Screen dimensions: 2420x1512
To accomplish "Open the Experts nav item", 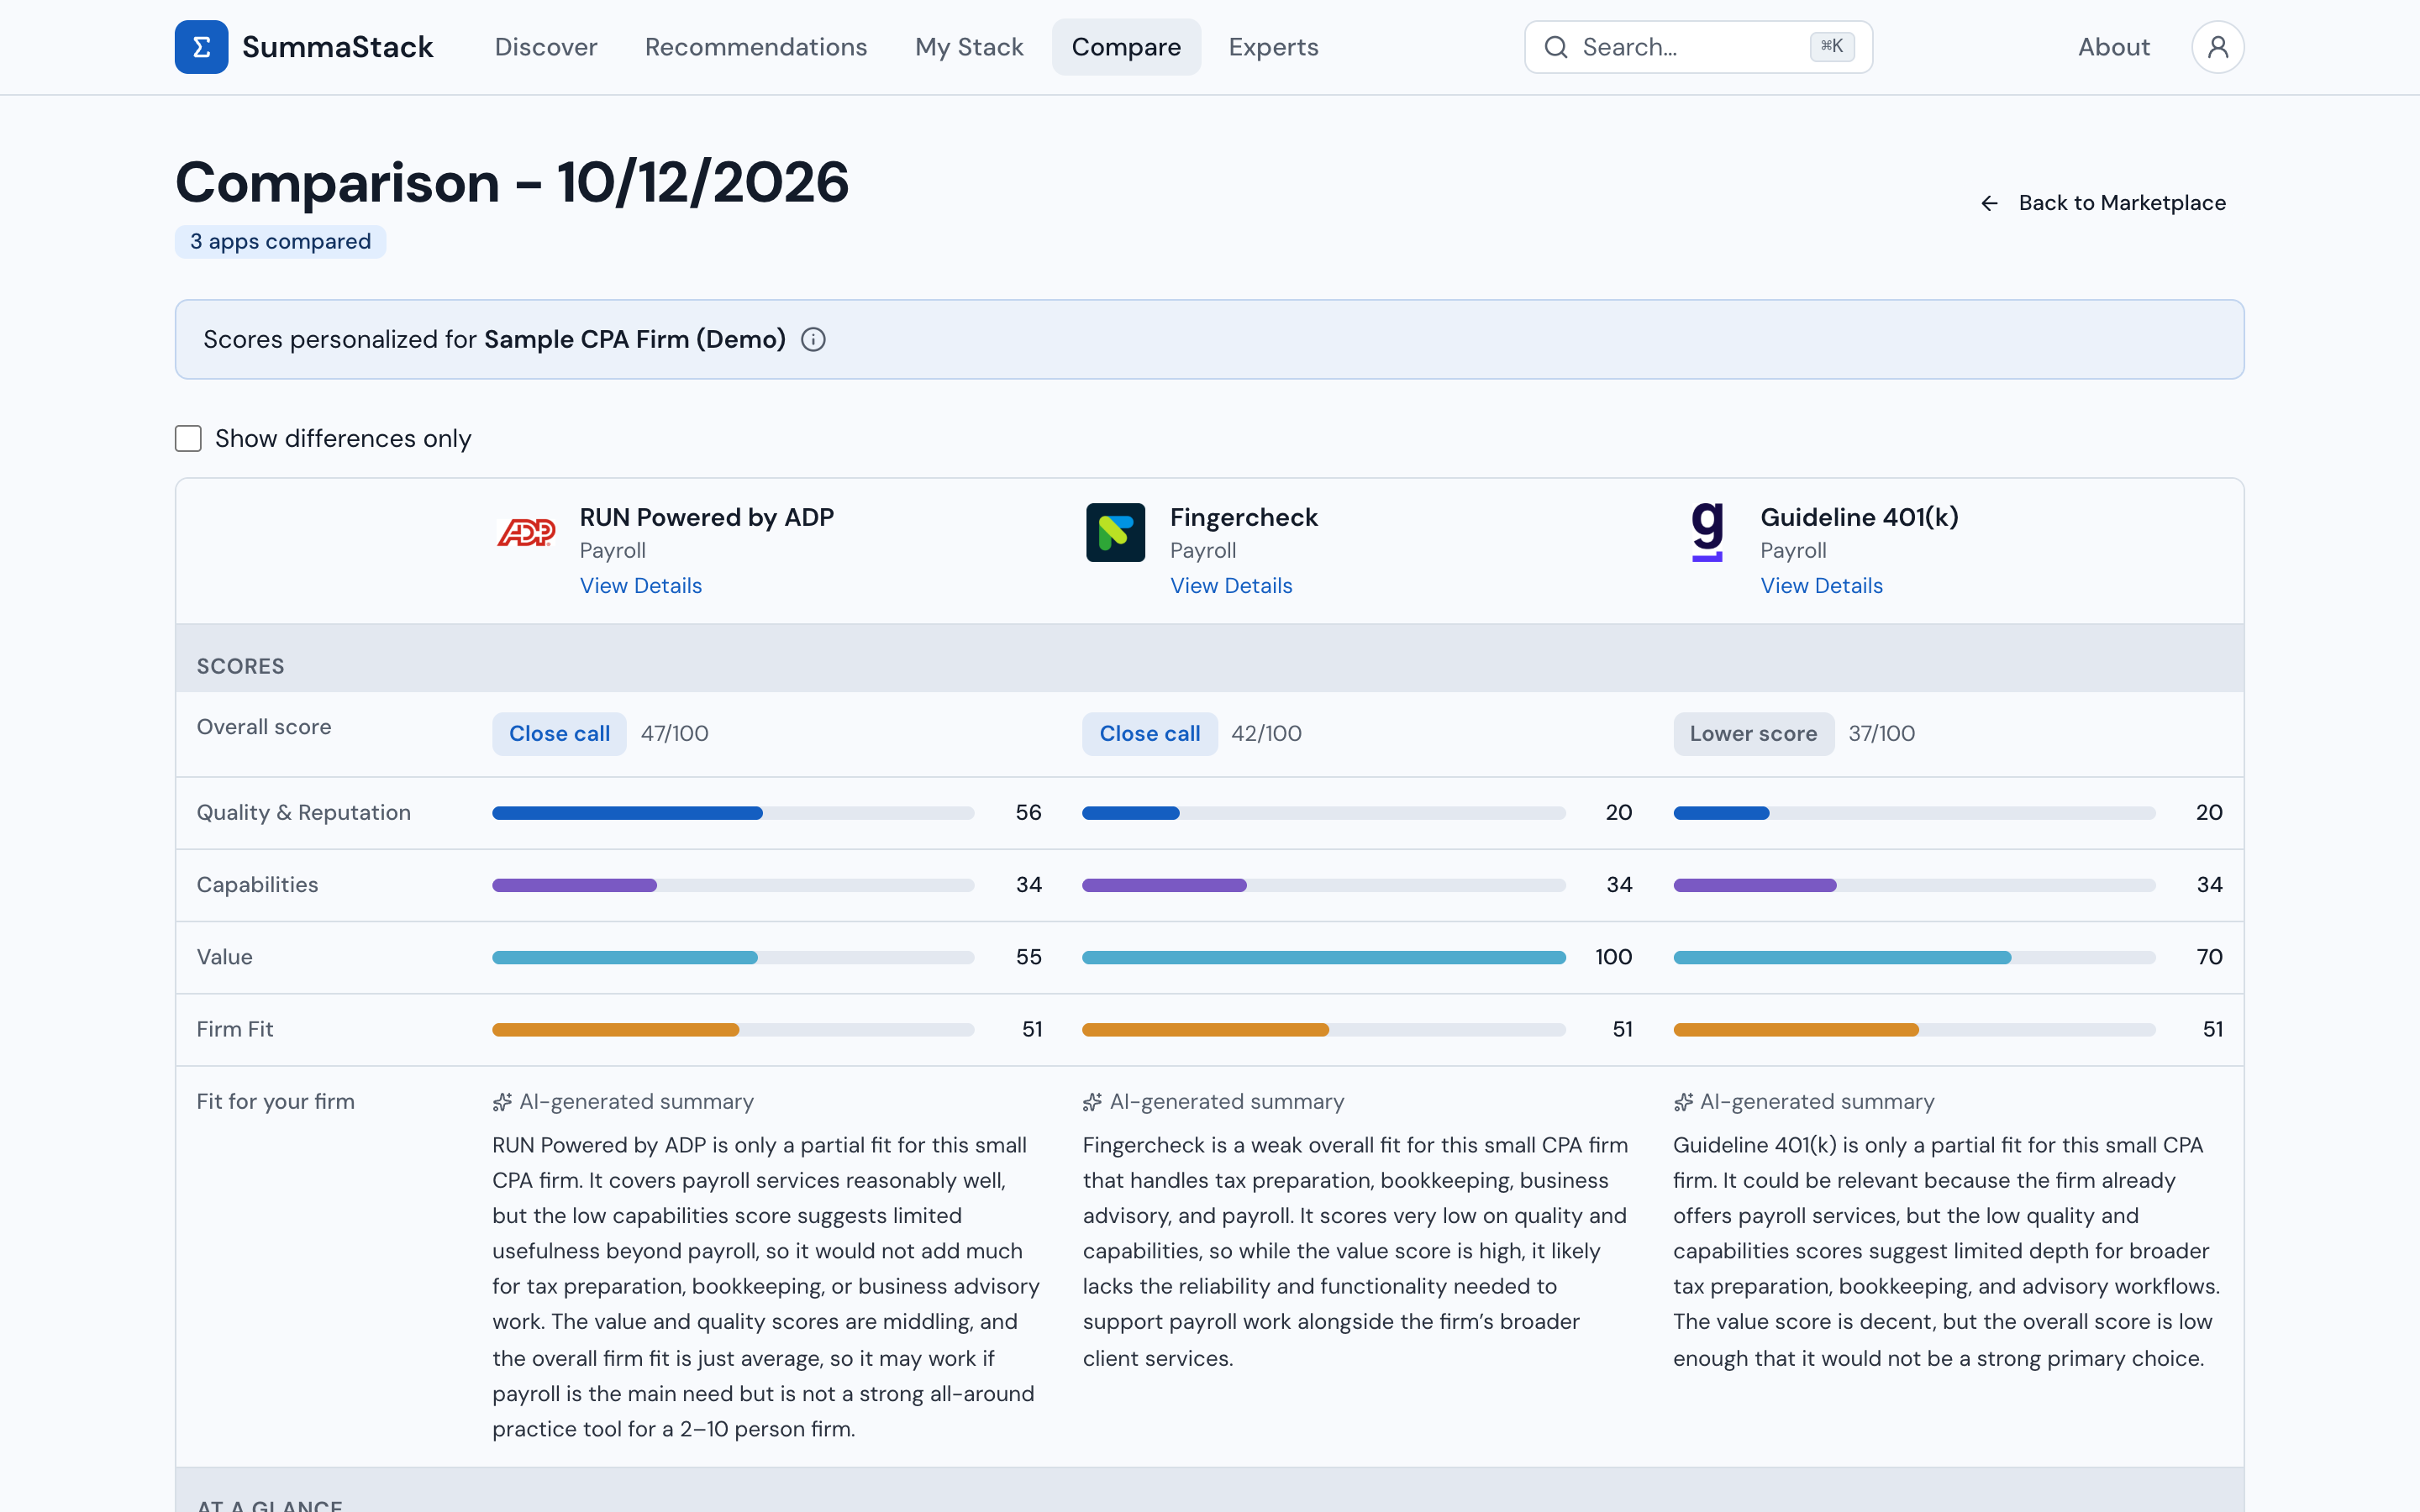I will [x=1273, y=47].
